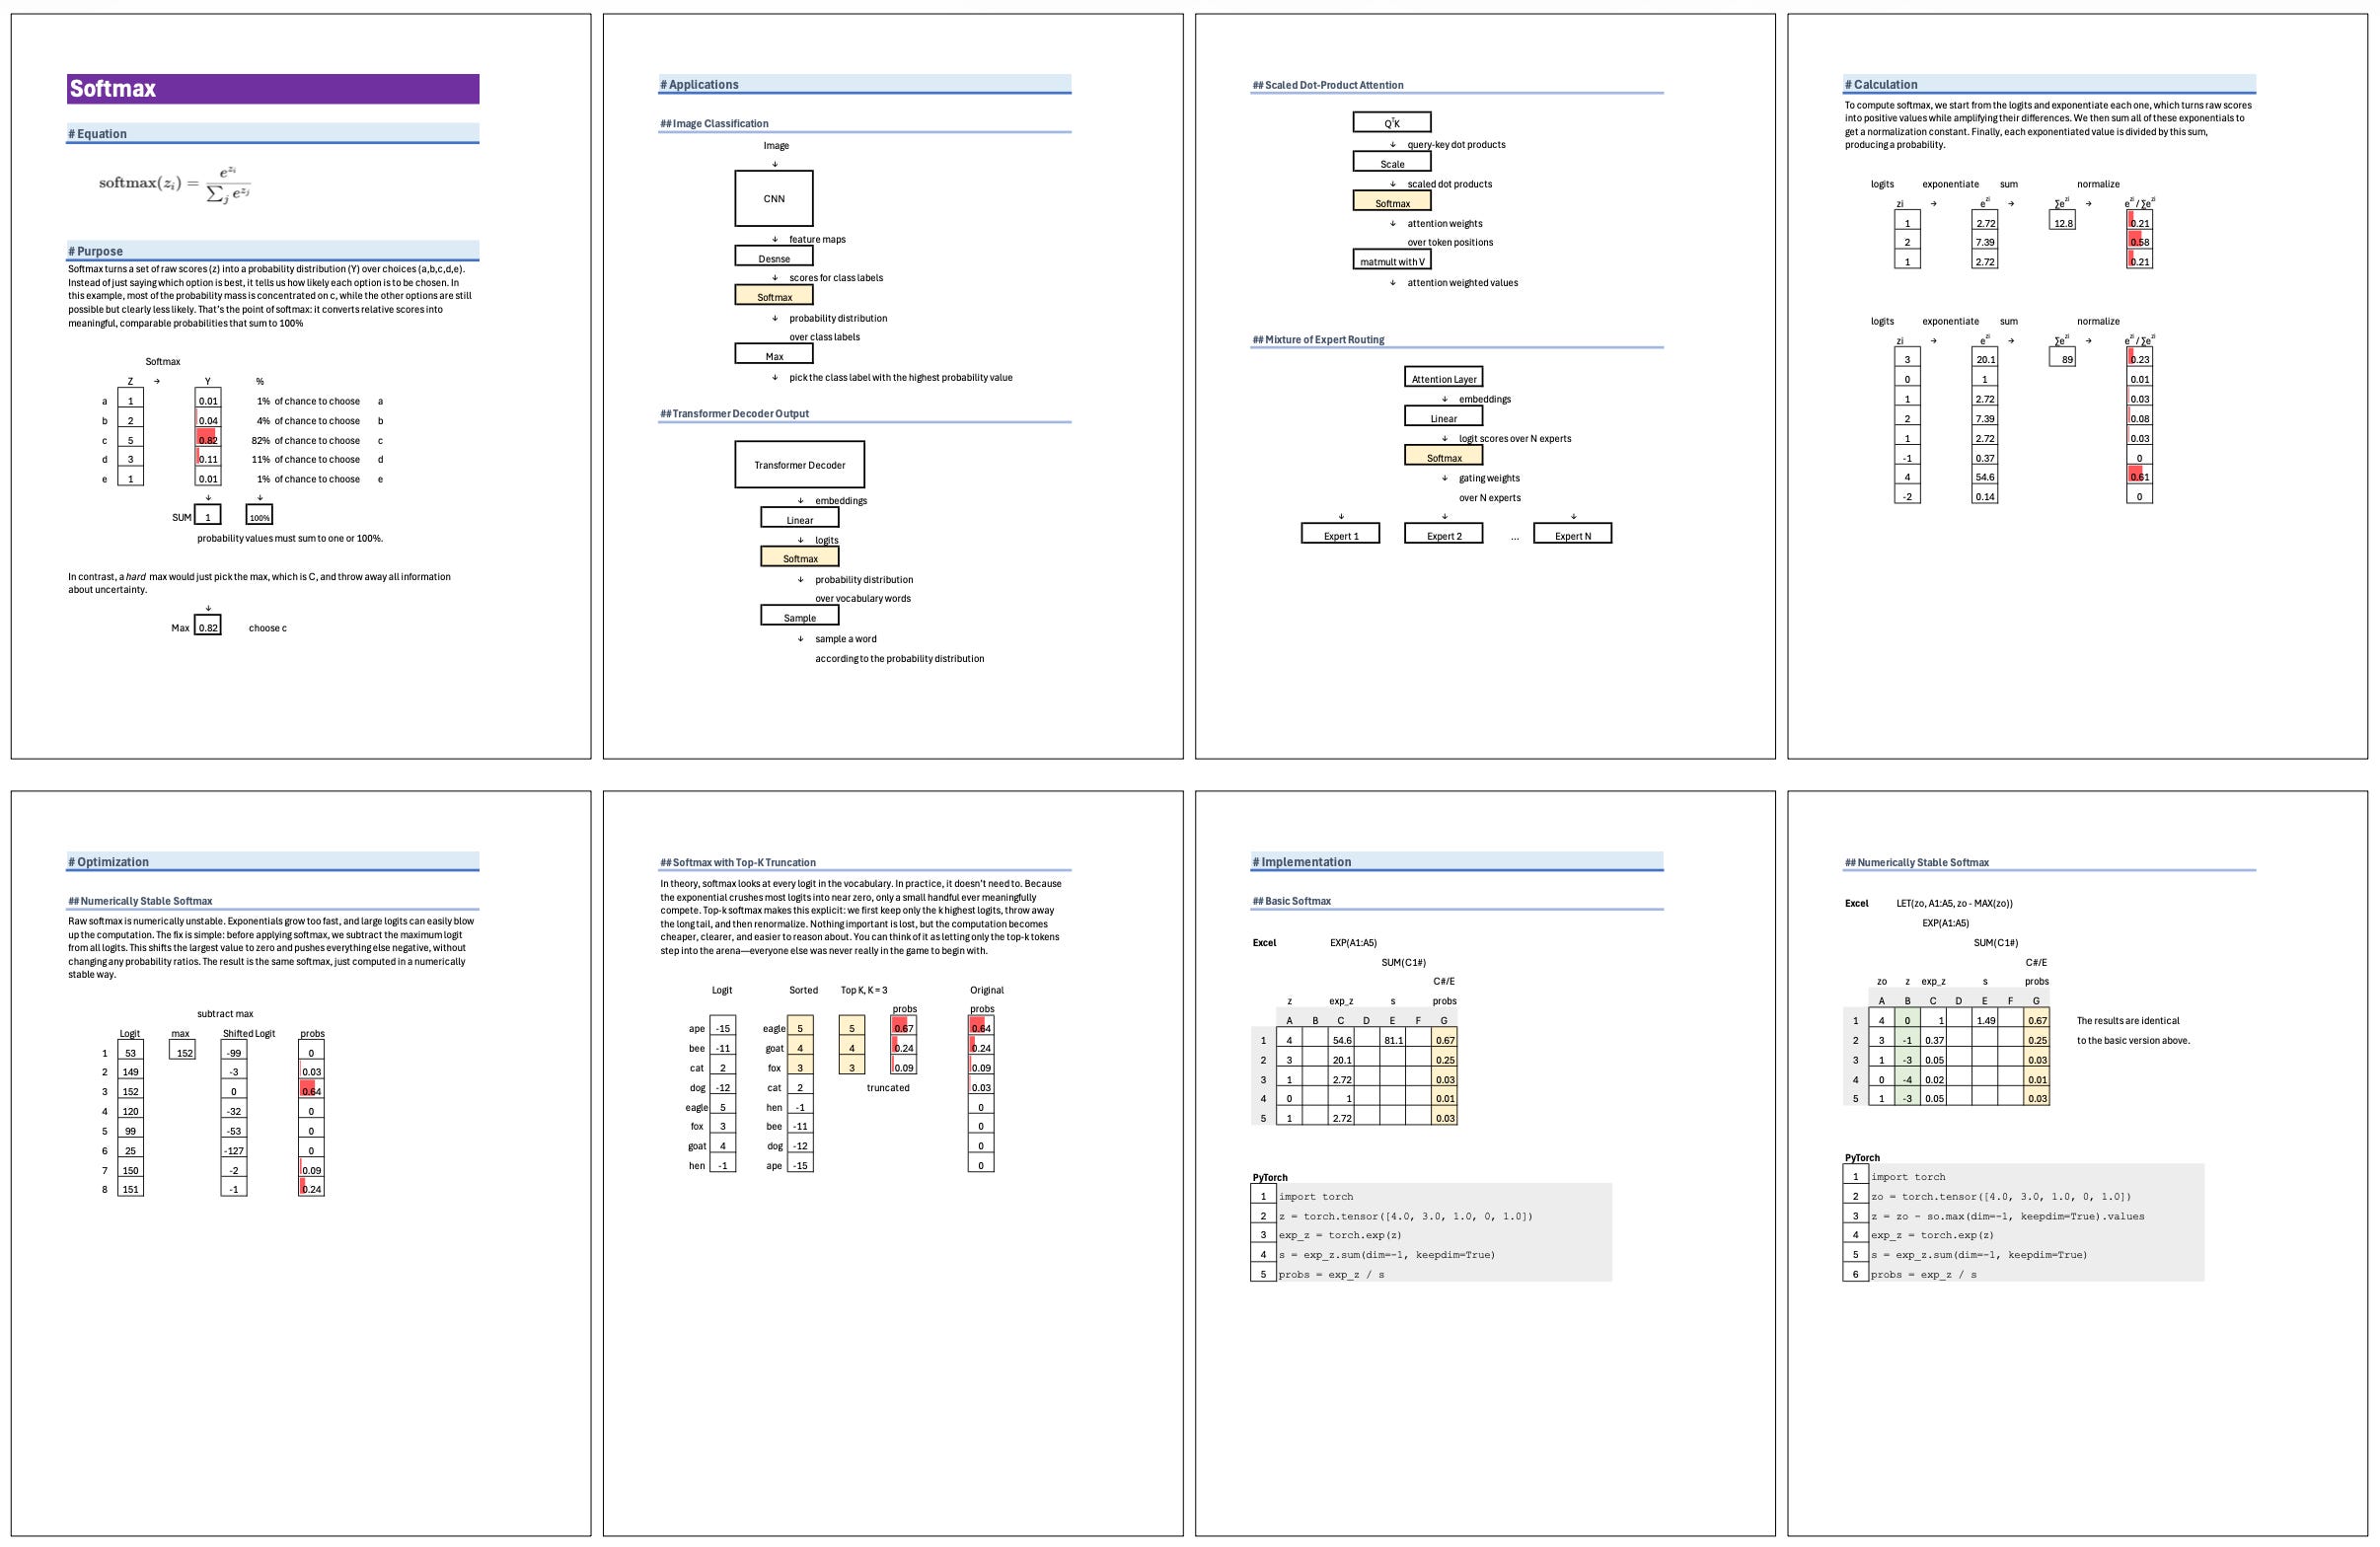Click the purple Softmax title banner
2380x1547 pixels.
click(x=272, y=89)
